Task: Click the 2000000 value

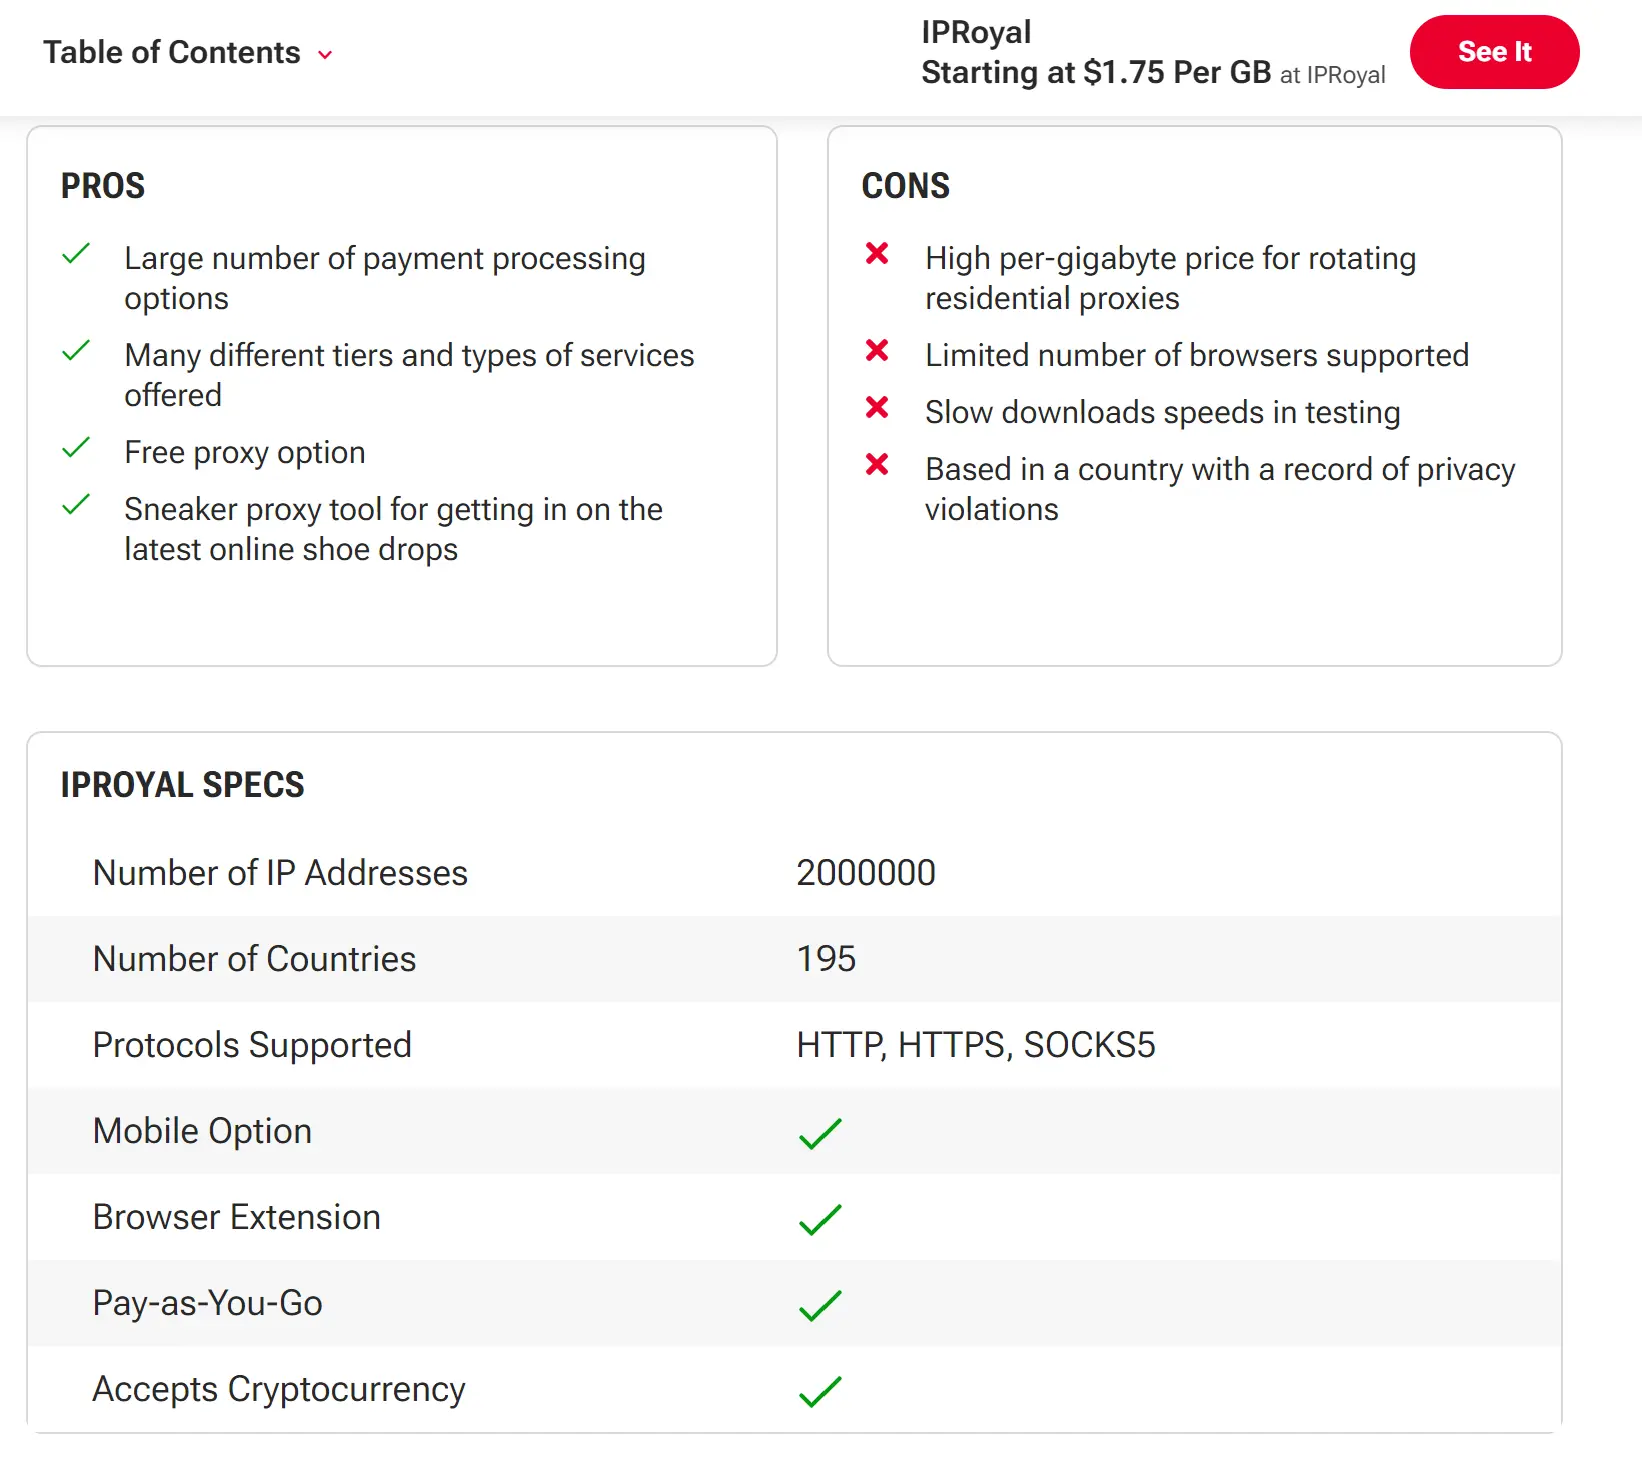Action: [866, 873]
